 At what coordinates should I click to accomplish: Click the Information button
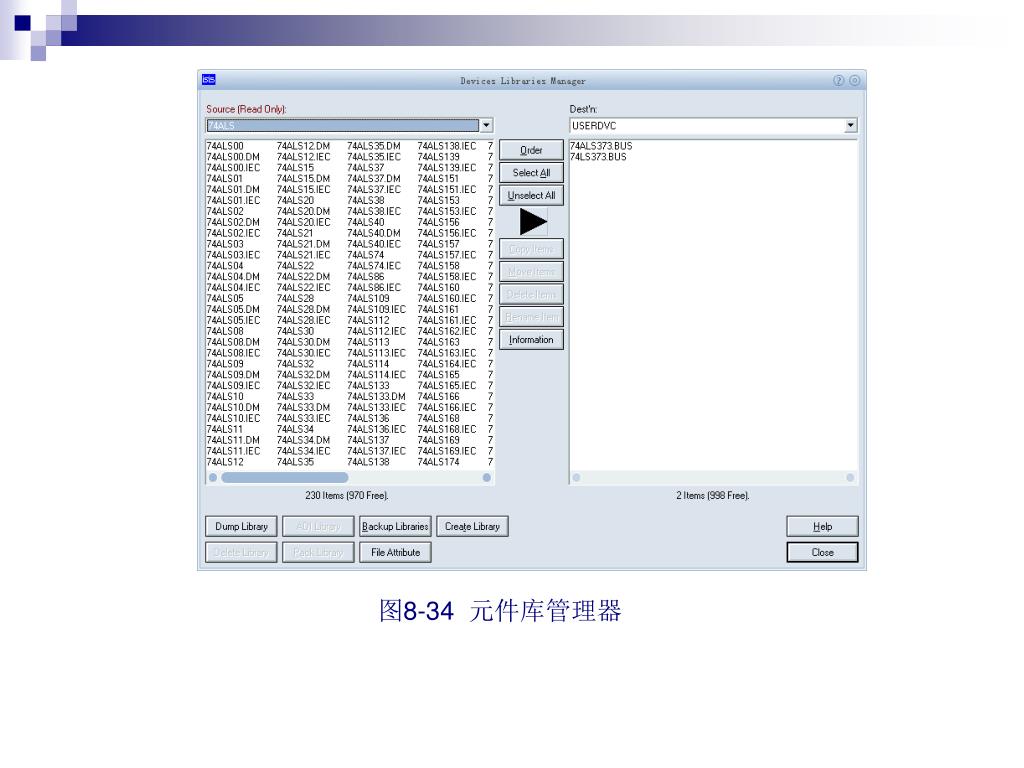(531, 340)
